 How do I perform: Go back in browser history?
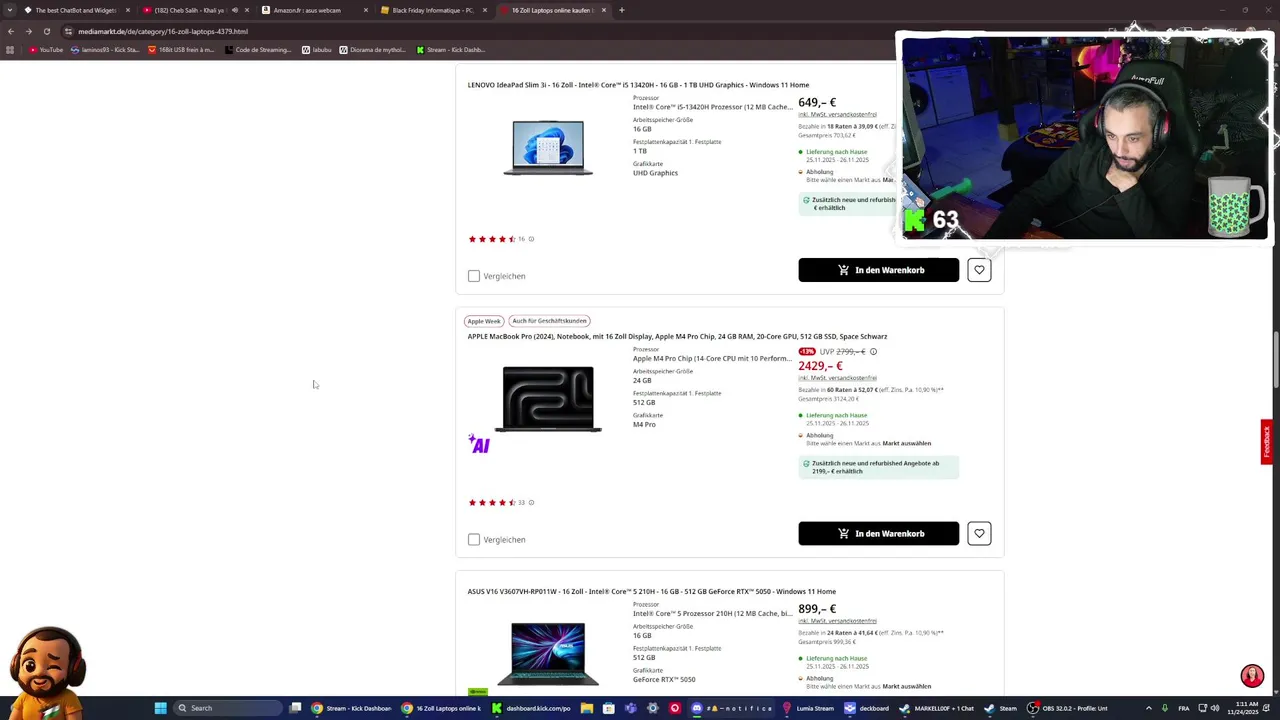pos(11,31)
